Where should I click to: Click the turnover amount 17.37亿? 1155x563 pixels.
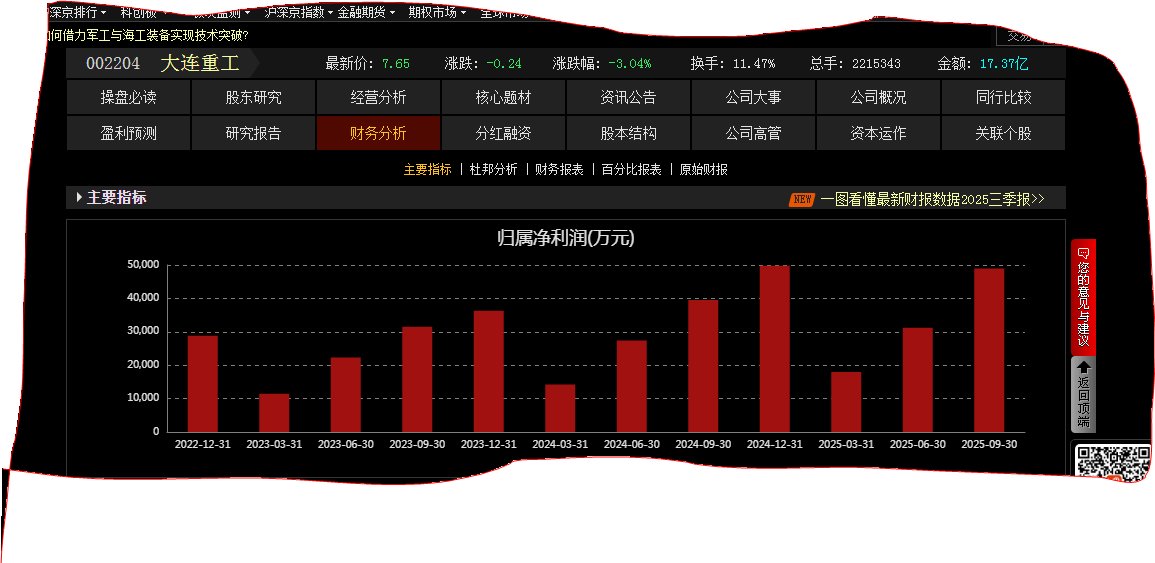coord(1004,64)
